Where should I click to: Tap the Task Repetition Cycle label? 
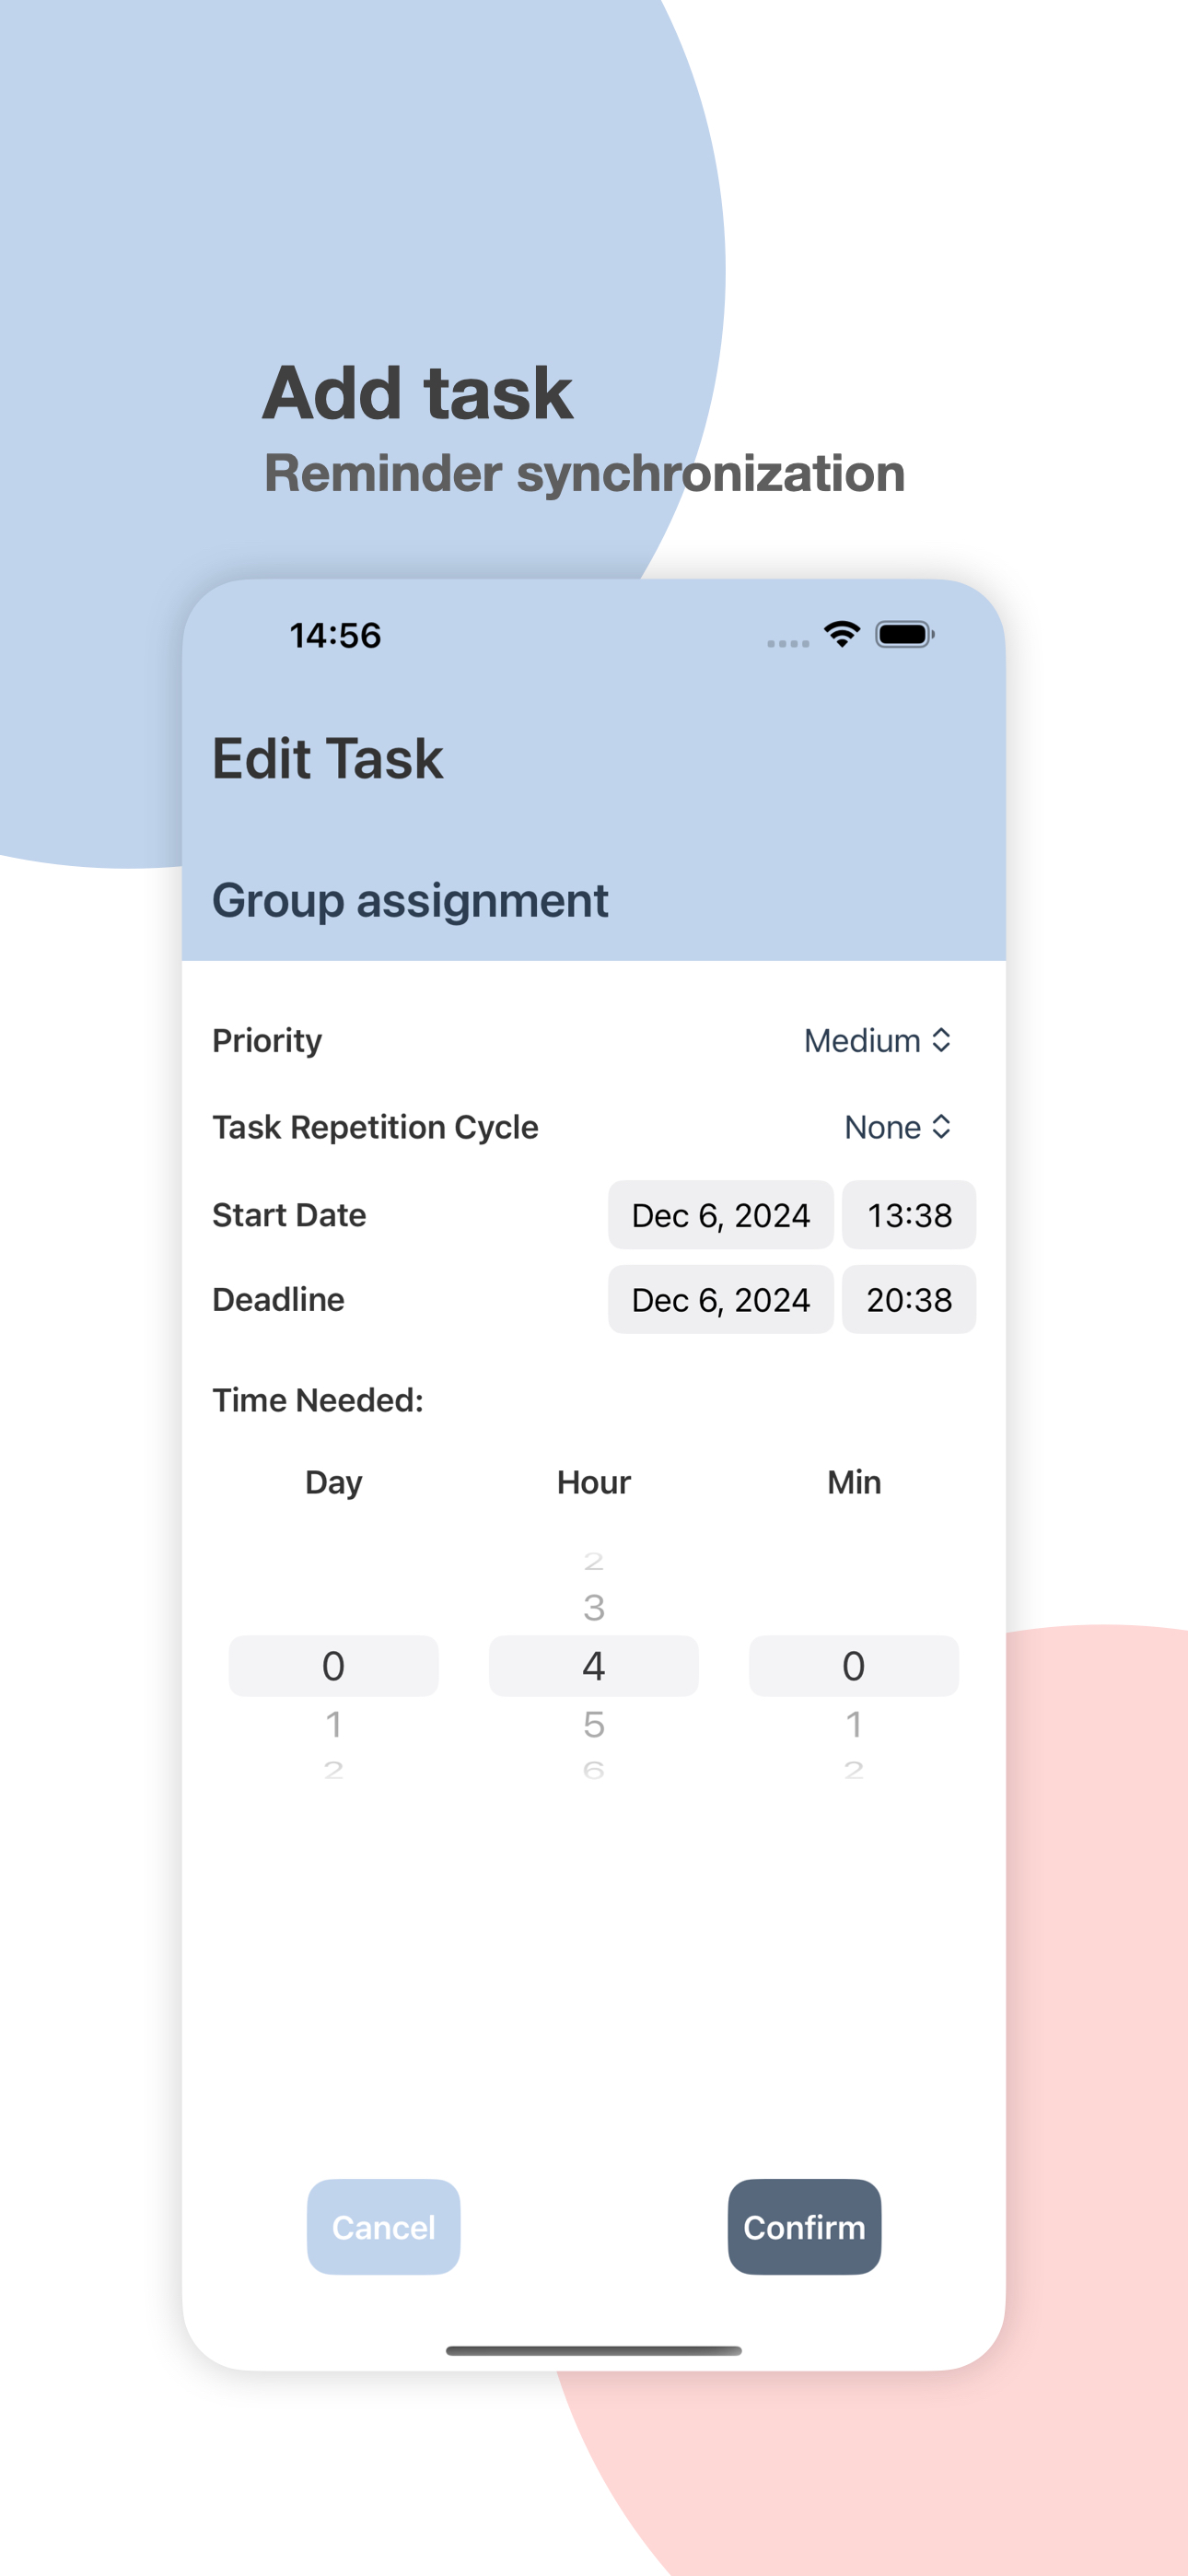tap(375, 1128)
